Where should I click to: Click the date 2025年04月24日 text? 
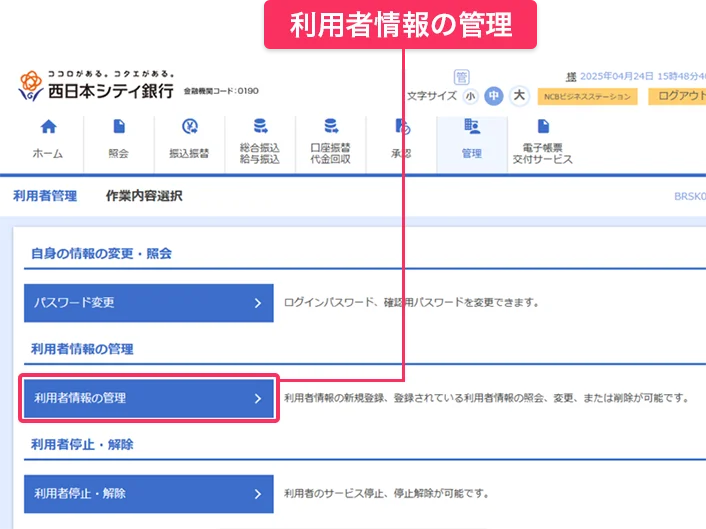tap(617, 77)
